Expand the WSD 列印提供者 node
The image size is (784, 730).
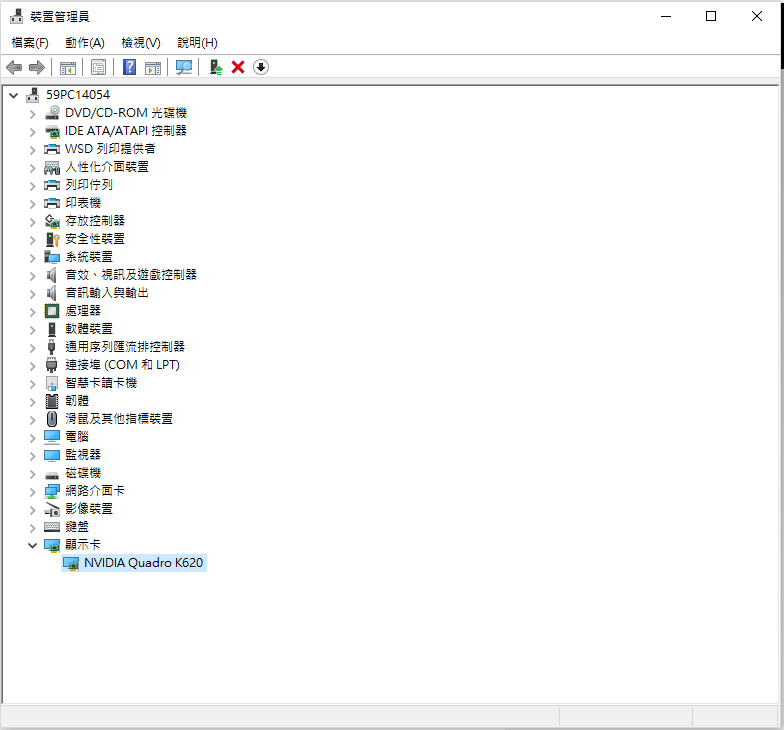click(32, 150)
